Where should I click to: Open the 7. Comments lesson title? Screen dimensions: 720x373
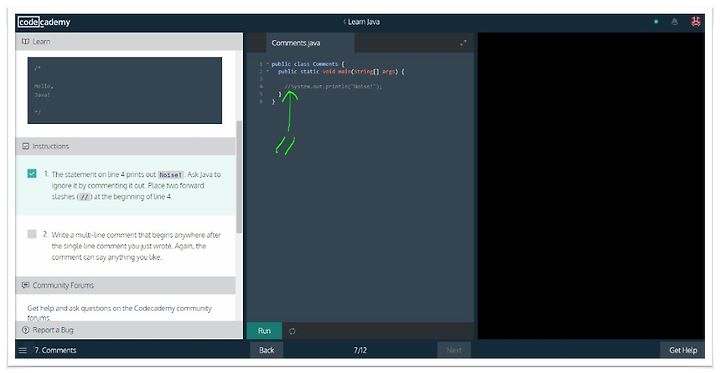click(x=55, y=350)
